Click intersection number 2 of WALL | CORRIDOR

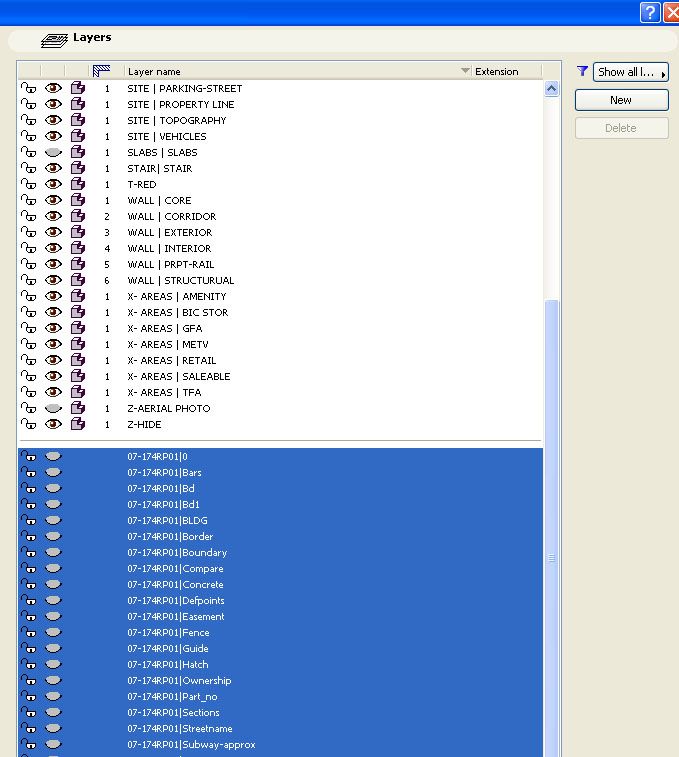(107, 216)
